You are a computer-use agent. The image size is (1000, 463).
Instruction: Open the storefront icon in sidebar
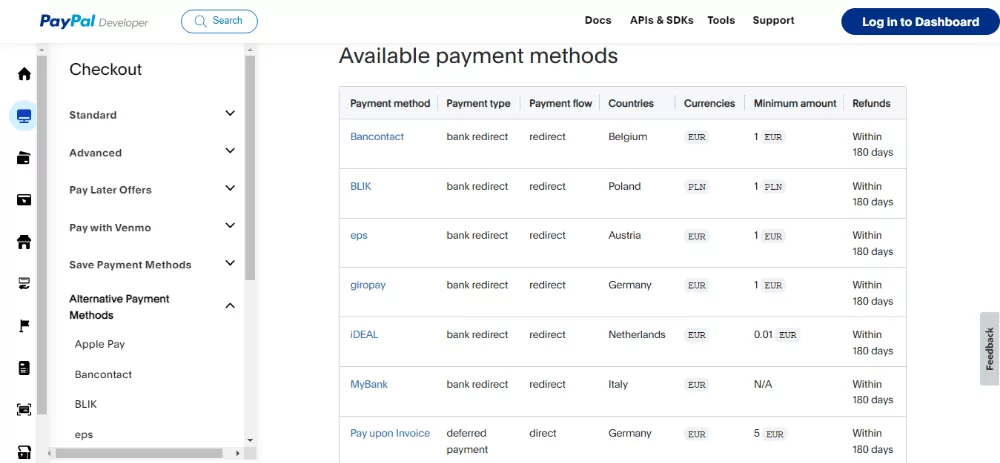[x=24, y=242]
